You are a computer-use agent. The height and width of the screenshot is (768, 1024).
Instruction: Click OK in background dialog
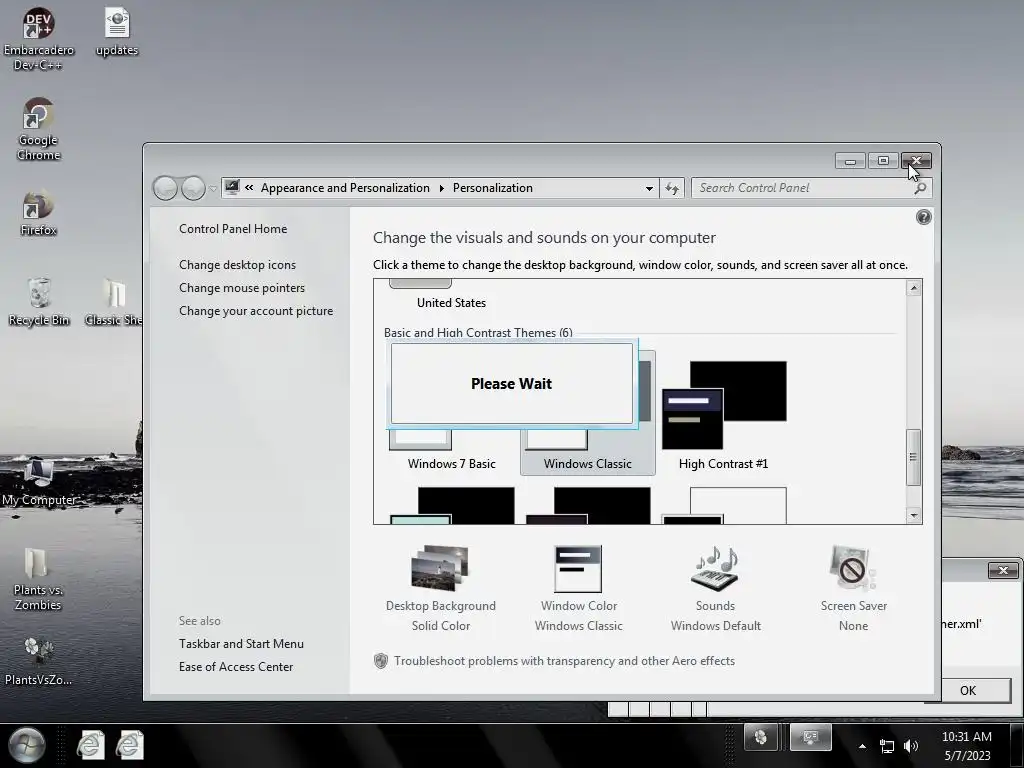click(x=968, y=690)
